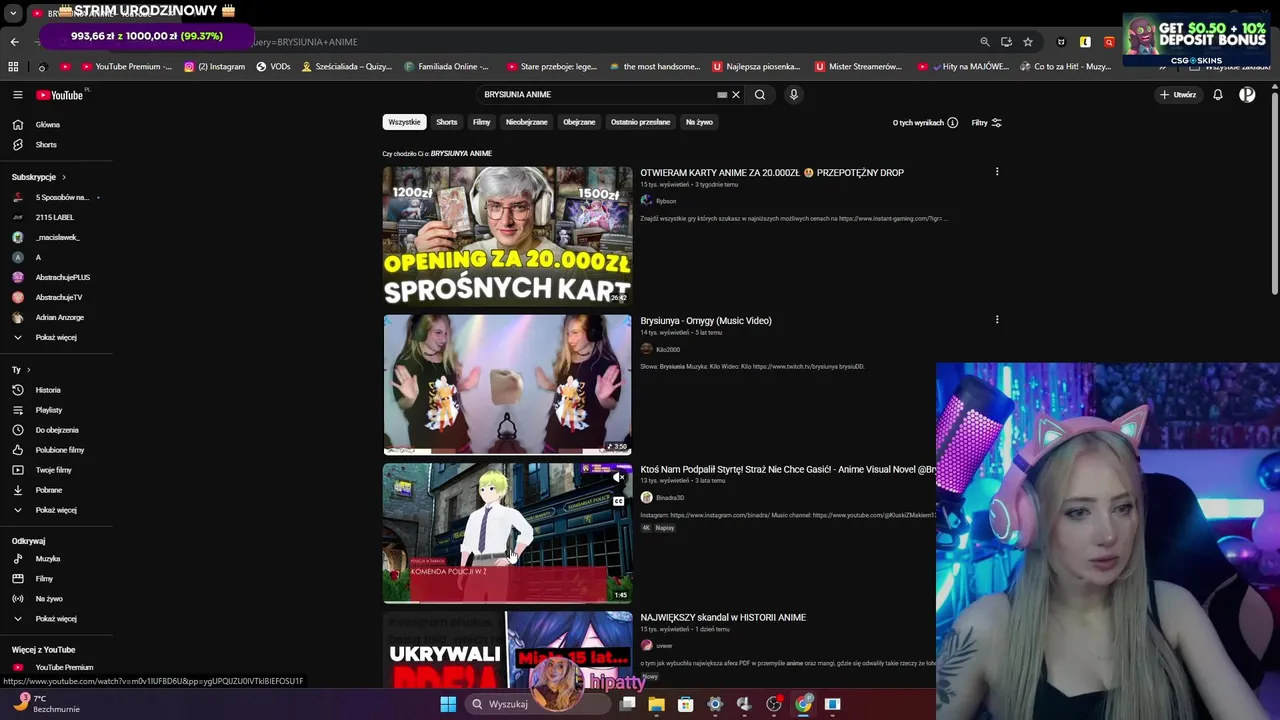Viewport: 1280px width, 720px height.
Task: Toggle captions on the Visual Novel thumbnail preview
Action: pyautogui.click(x=618, y=501)
